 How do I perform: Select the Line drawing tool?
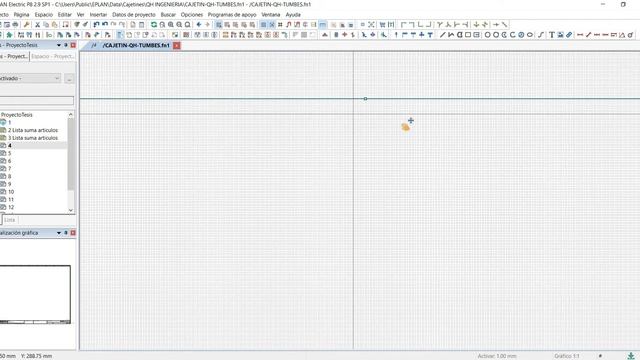pos(442,35)
